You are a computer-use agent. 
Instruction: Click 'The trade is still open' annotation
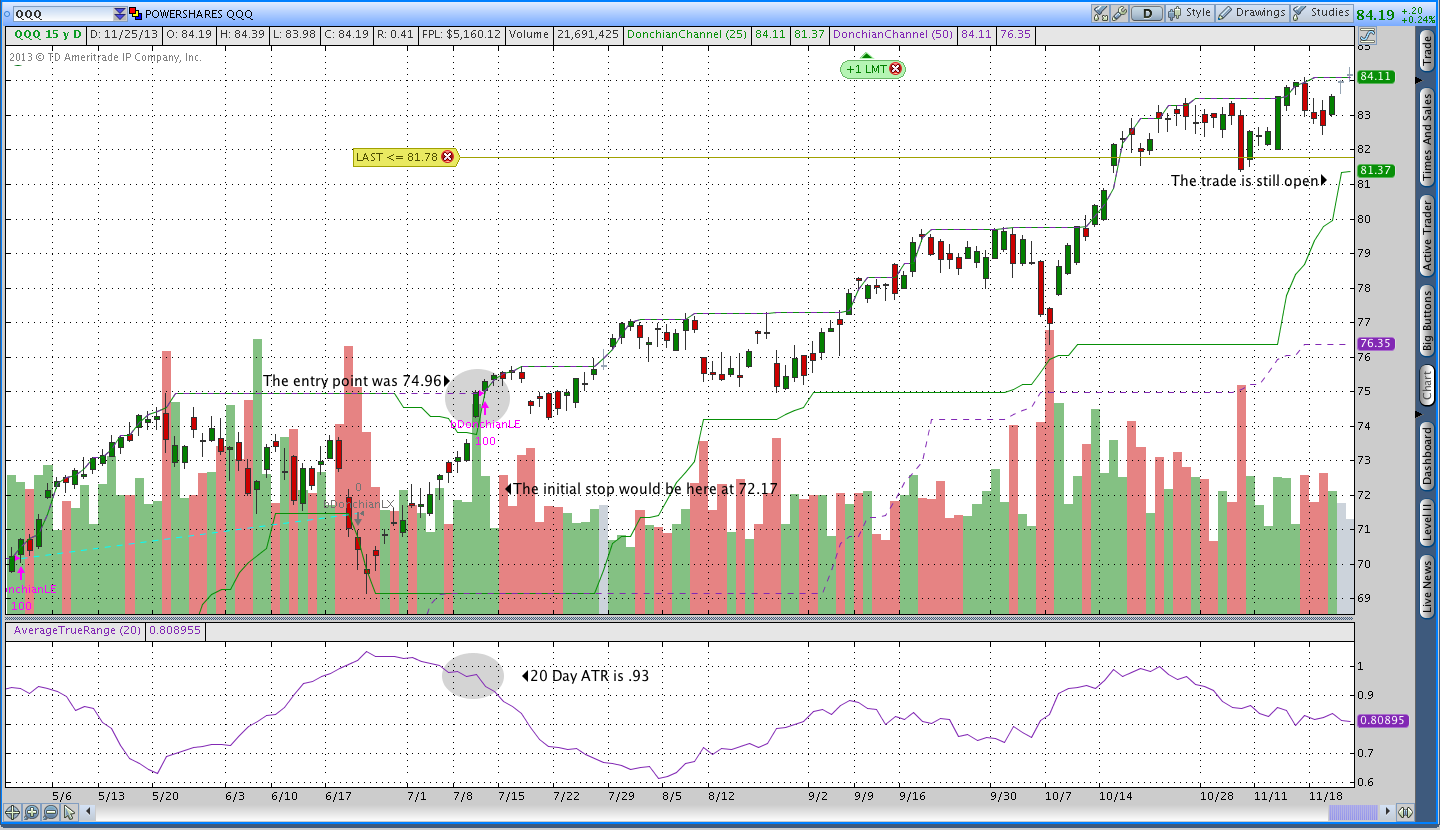[1245, 181]
